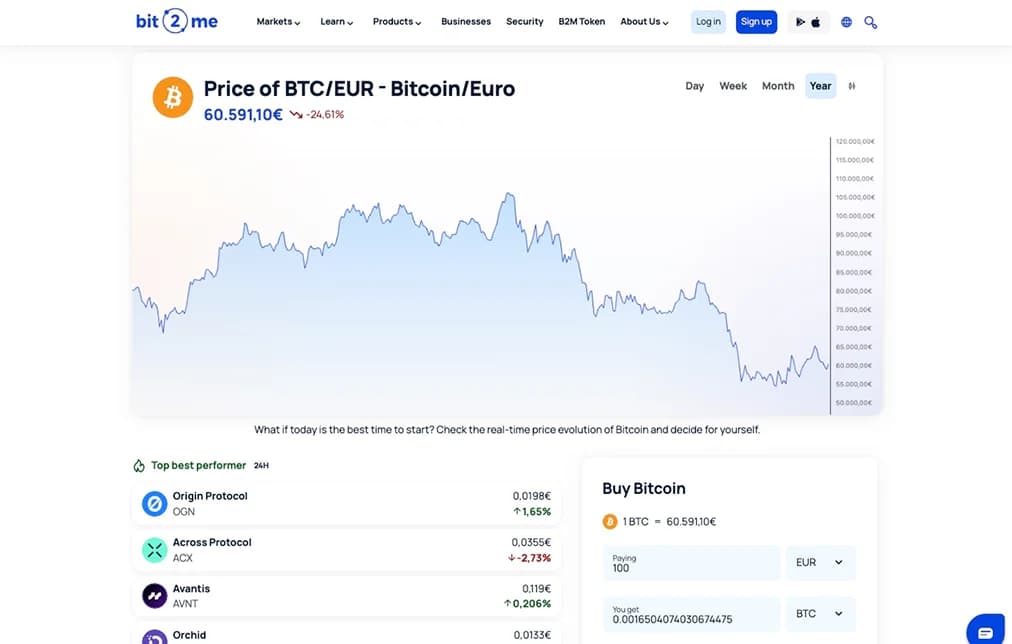Open the language globe icon
Image resolution: width=1012 pixels, height=644 pixels.
846,22
